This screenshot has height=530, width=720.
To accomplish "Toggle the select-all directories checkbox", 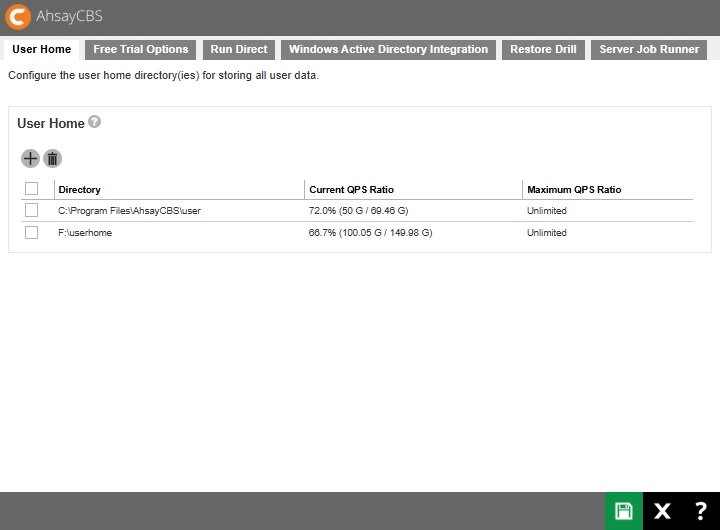I will [x=31, y=189].
